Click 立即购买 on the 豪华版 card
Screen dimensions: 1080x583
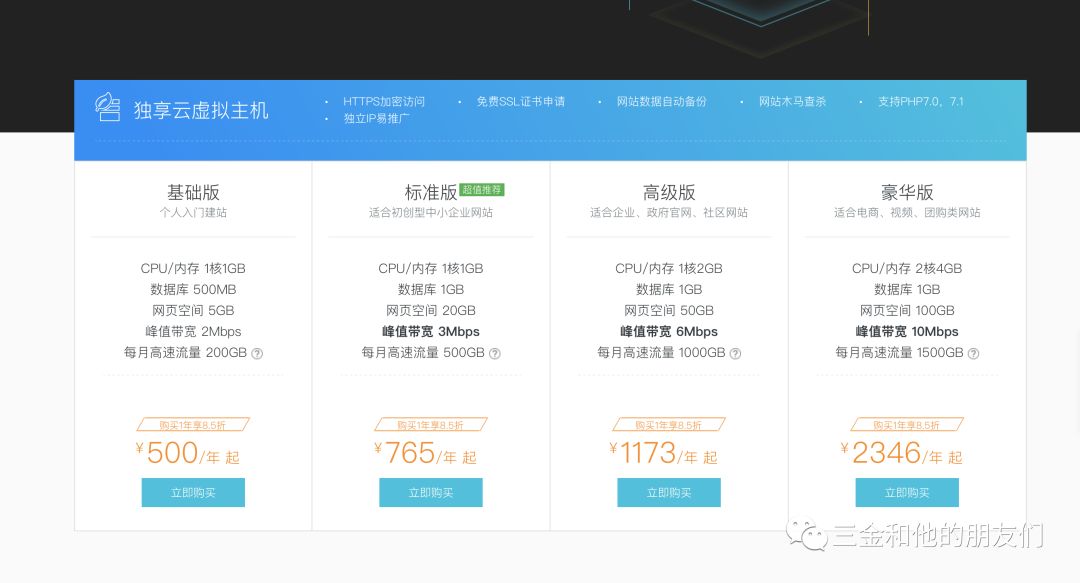(x=906, y=492)
